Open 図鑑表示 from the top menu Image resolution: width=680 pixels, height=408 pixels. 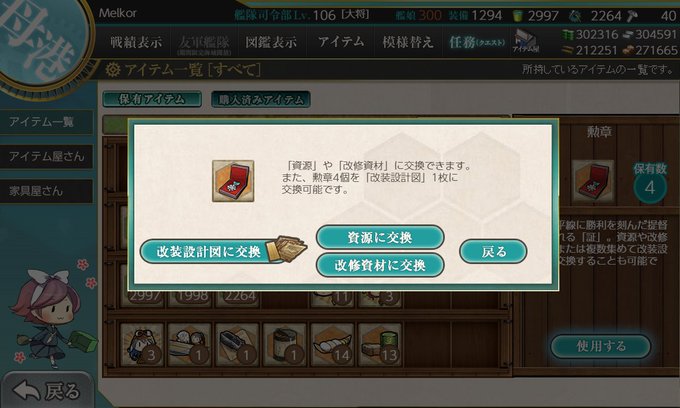(271, 42)
